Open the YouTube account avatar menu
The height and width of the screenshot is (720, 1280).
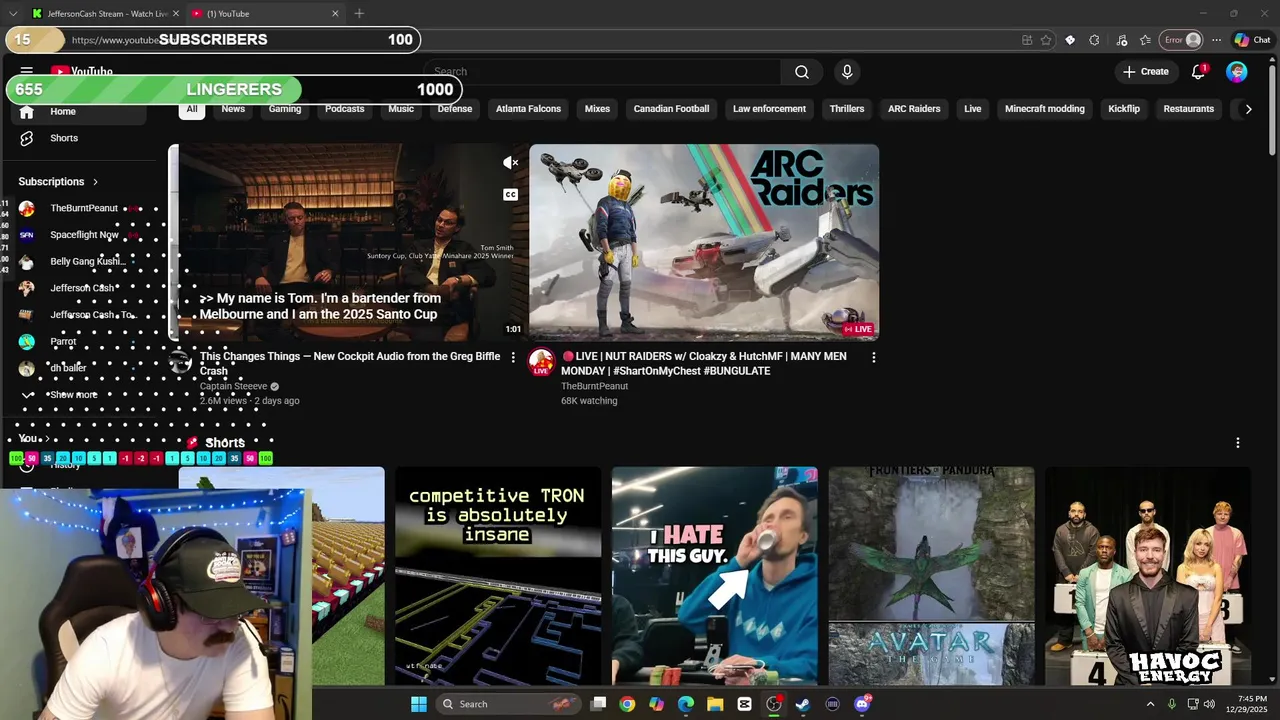coord(1237,72)
